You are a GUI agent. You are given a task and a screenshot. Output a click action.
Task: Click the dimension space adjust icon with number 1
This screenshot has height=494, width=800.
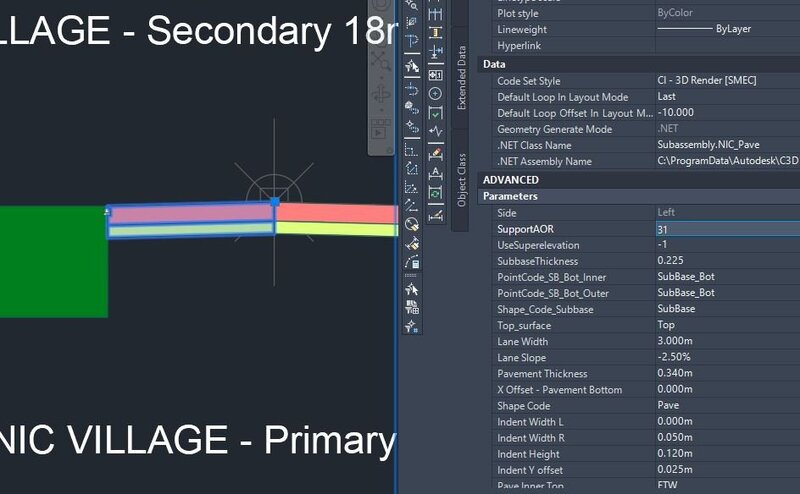tap(435, 76)
